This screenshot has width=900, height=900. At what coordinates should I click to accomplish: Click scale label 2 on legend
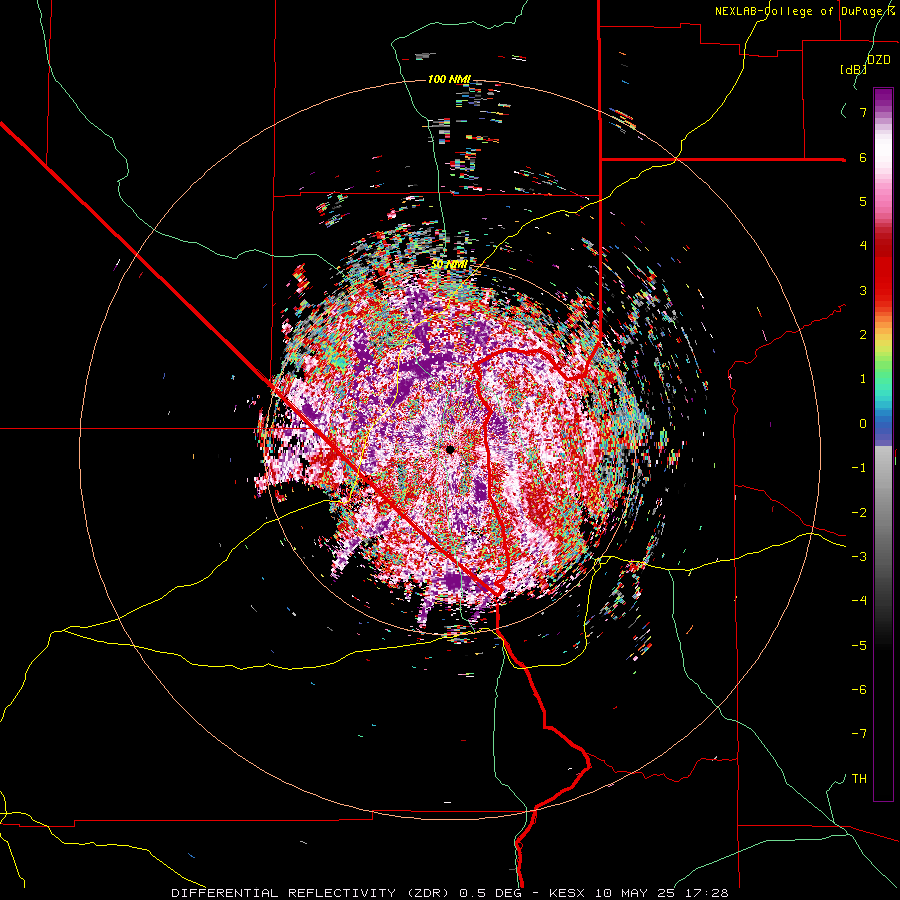(863, 335)
